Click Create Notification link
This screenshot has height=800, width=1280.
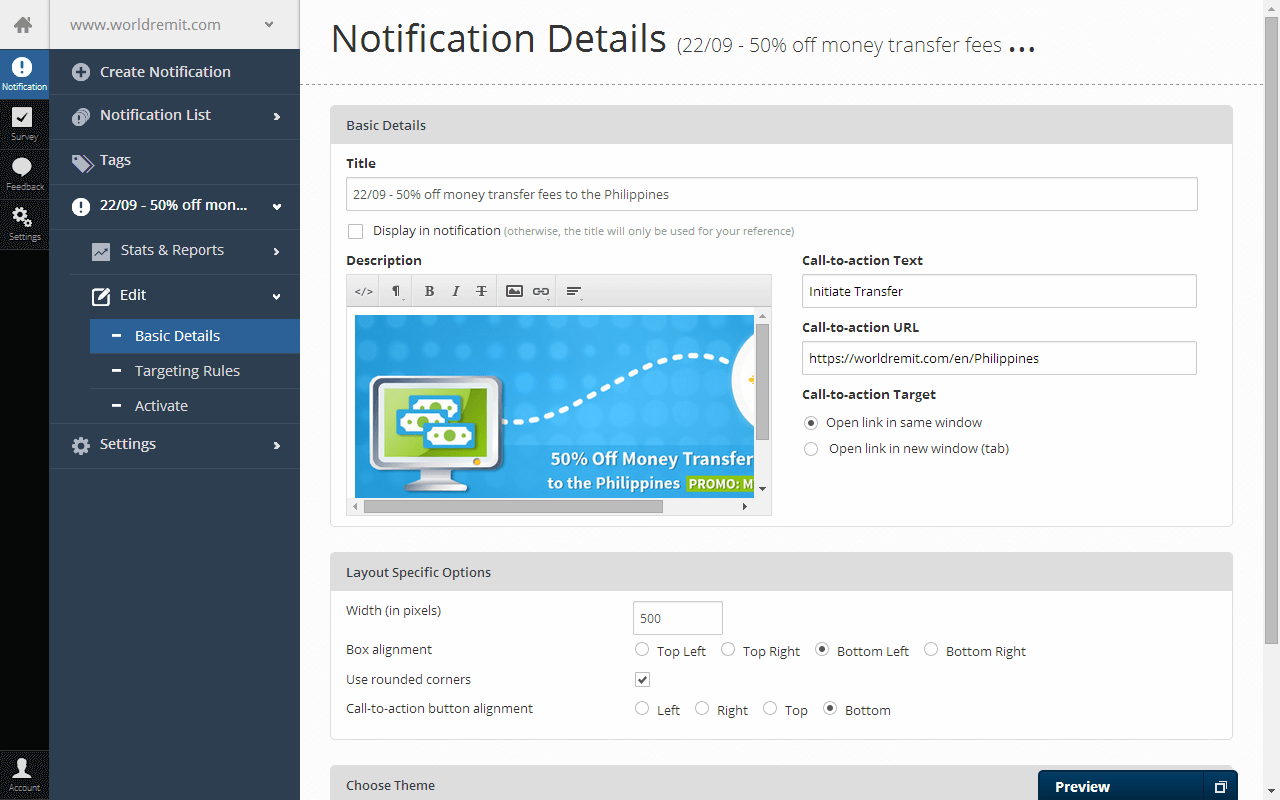coord(165,72)
